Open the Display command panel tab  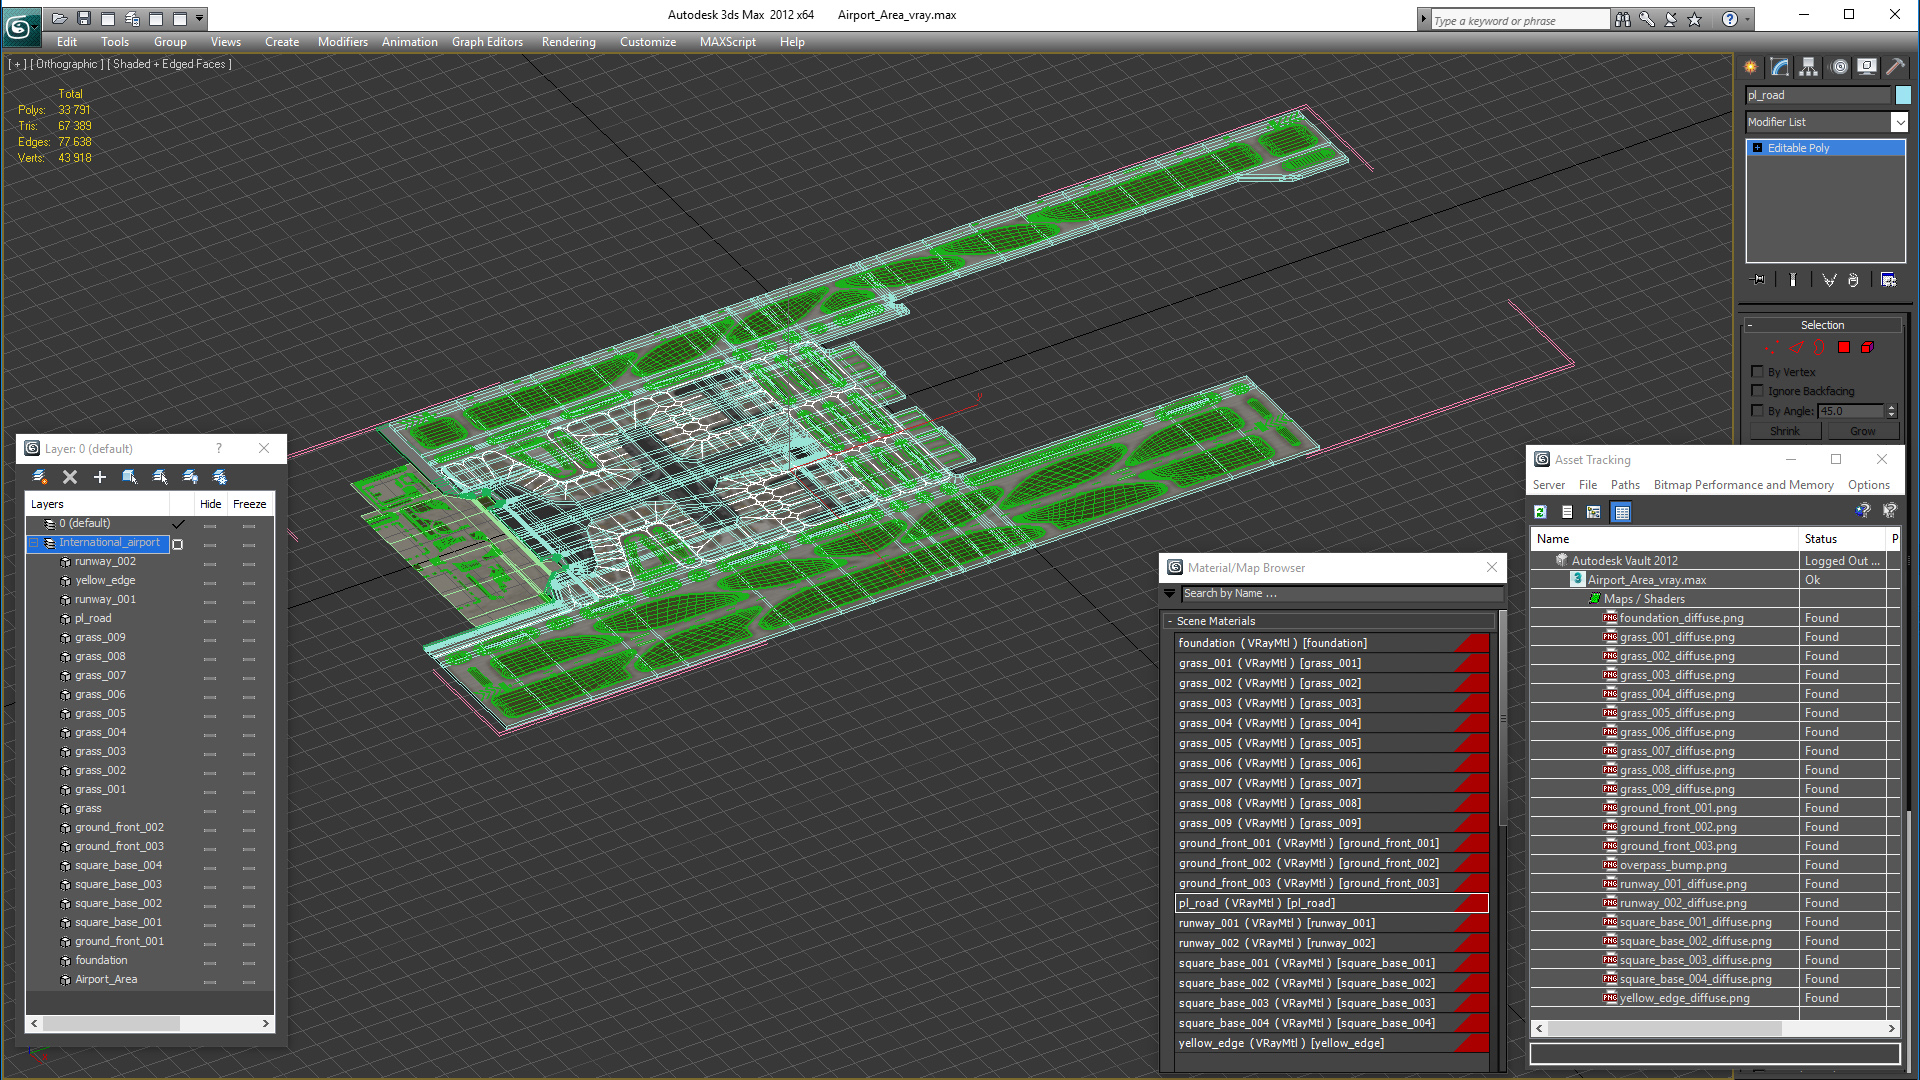coord(1867,67)
